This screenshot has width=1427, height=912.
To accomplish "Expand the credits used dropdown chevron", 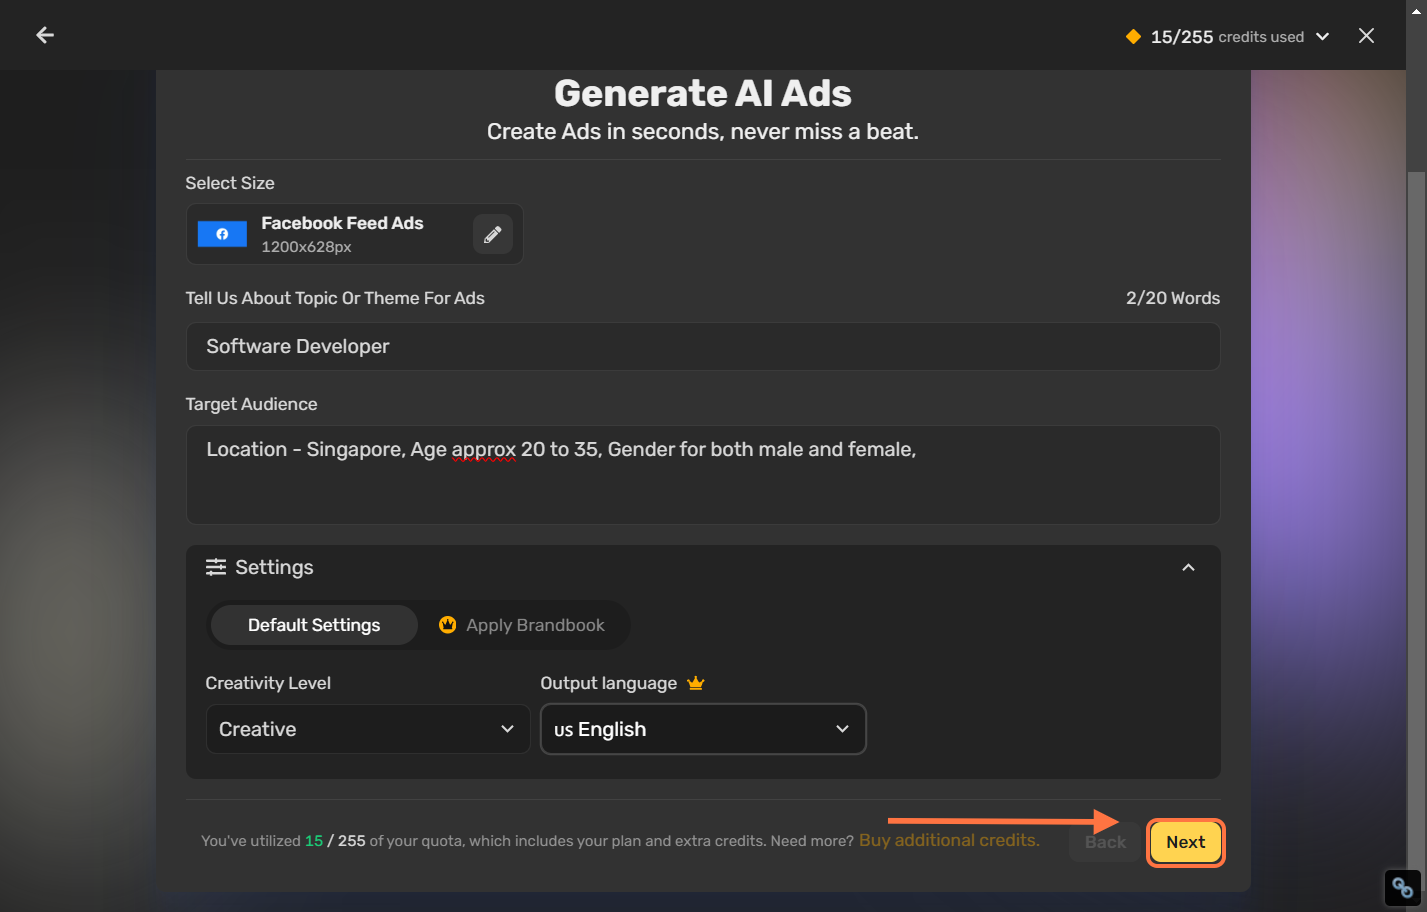I will click(1322, 37).
